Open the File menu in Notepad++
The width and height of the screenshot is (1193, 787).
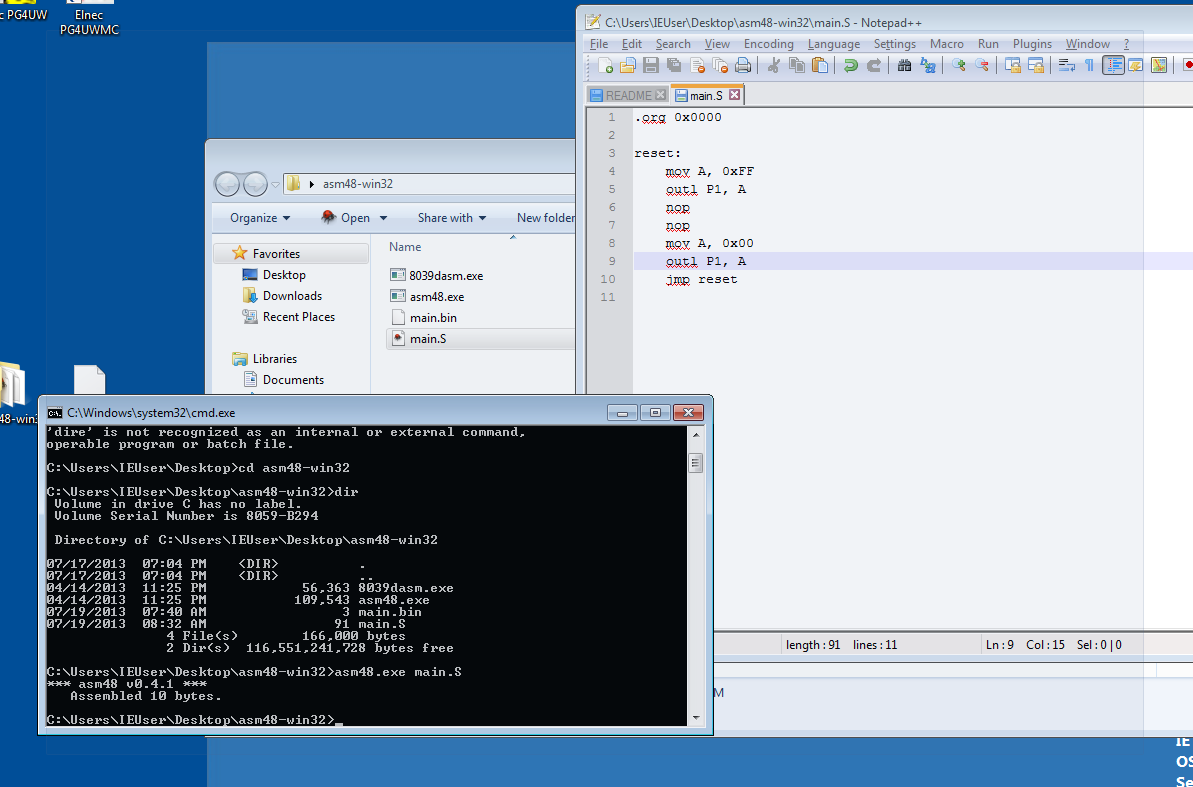tap(599, 44)
